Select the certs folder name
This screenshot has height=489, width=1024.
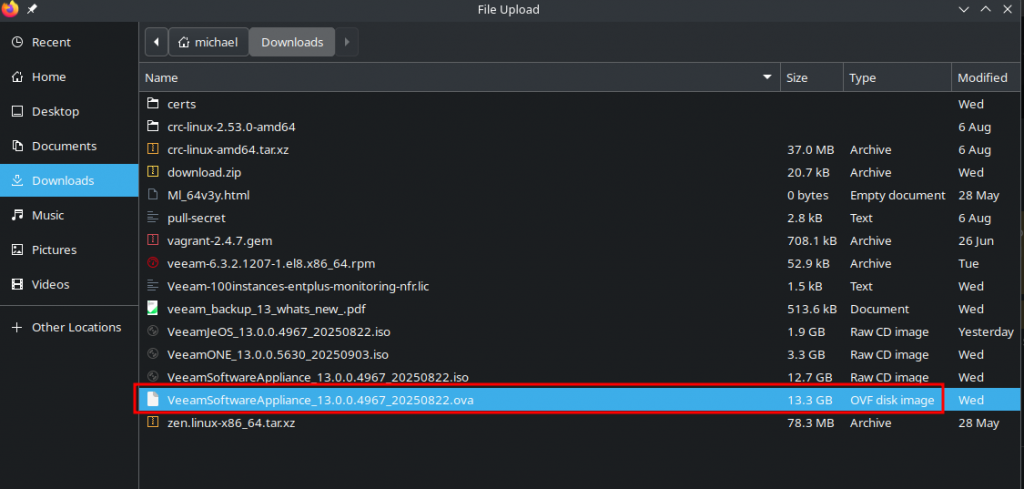pyautogui.click(x=182, y=104)
